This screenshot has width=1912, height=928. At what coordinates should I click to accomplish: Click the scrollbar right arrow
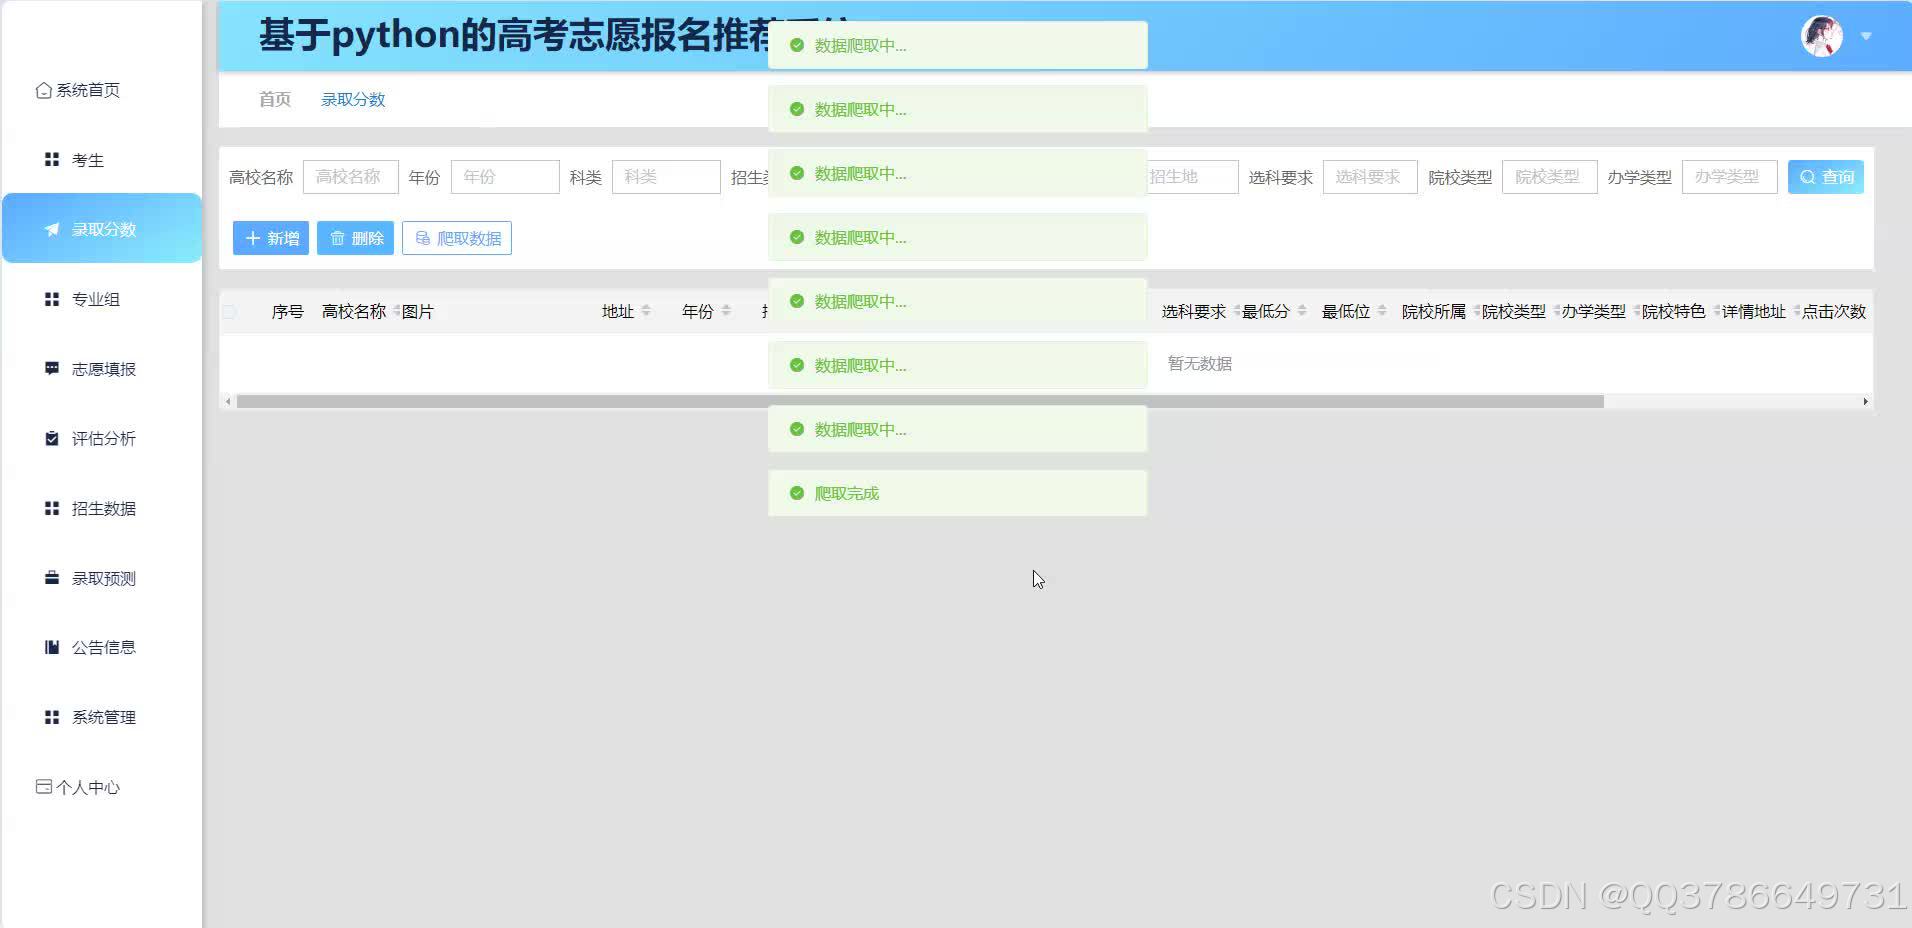[x=1865, y=401]
